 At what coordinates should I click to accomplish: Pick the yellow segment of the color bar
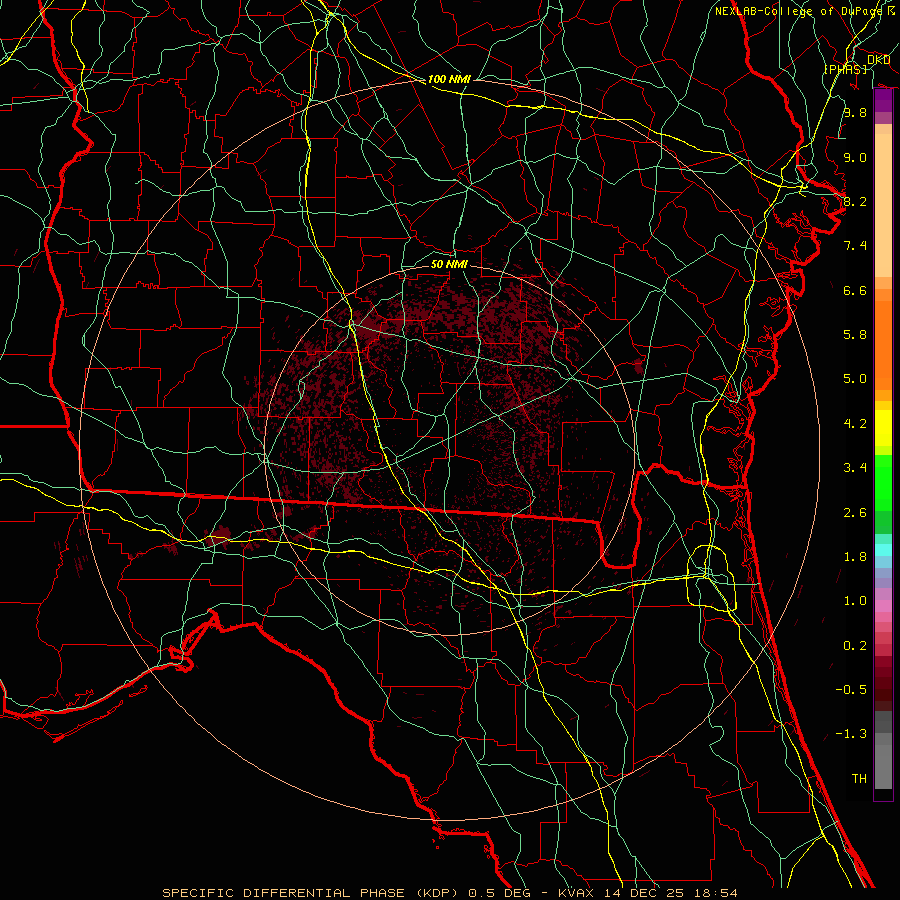point(883,428)
